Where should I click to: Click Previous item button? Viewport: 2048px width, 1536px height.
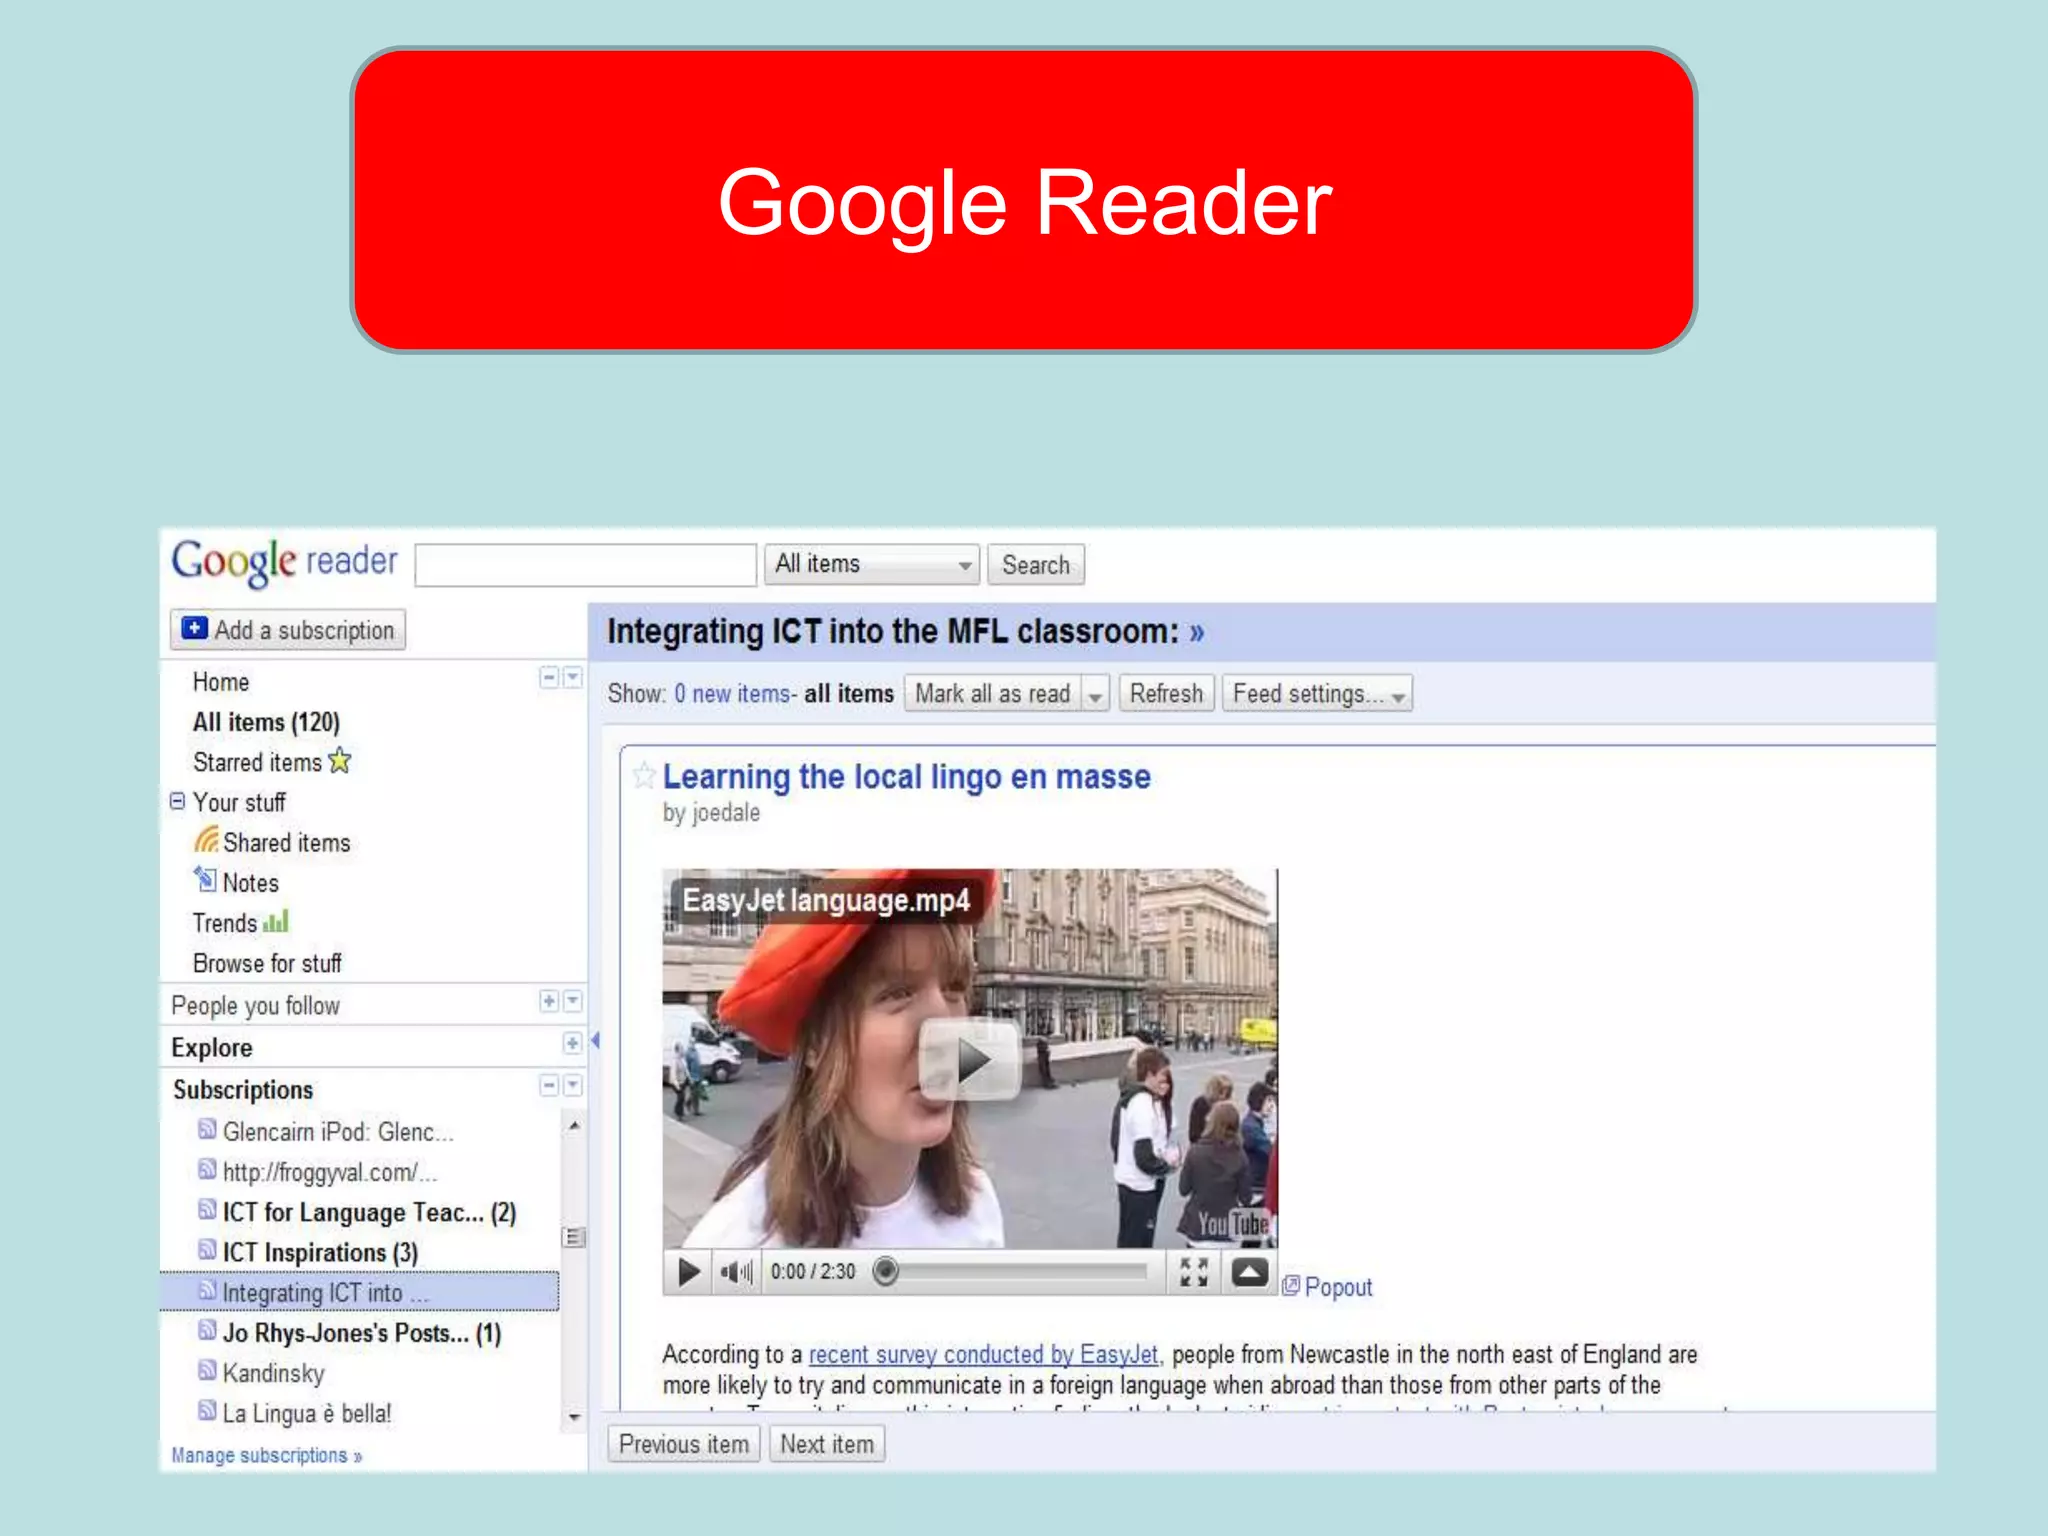click(x=684, y=1444)
